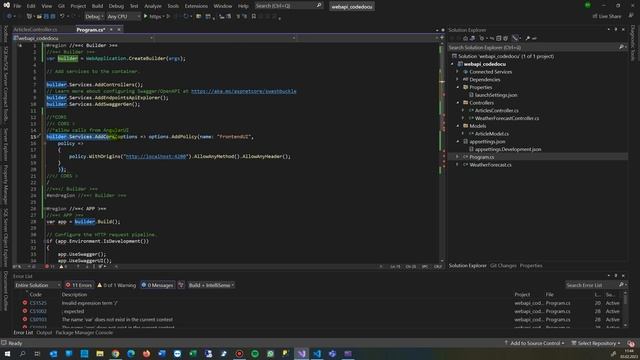Click the Undo icon in toolbar

pos(62,16)
